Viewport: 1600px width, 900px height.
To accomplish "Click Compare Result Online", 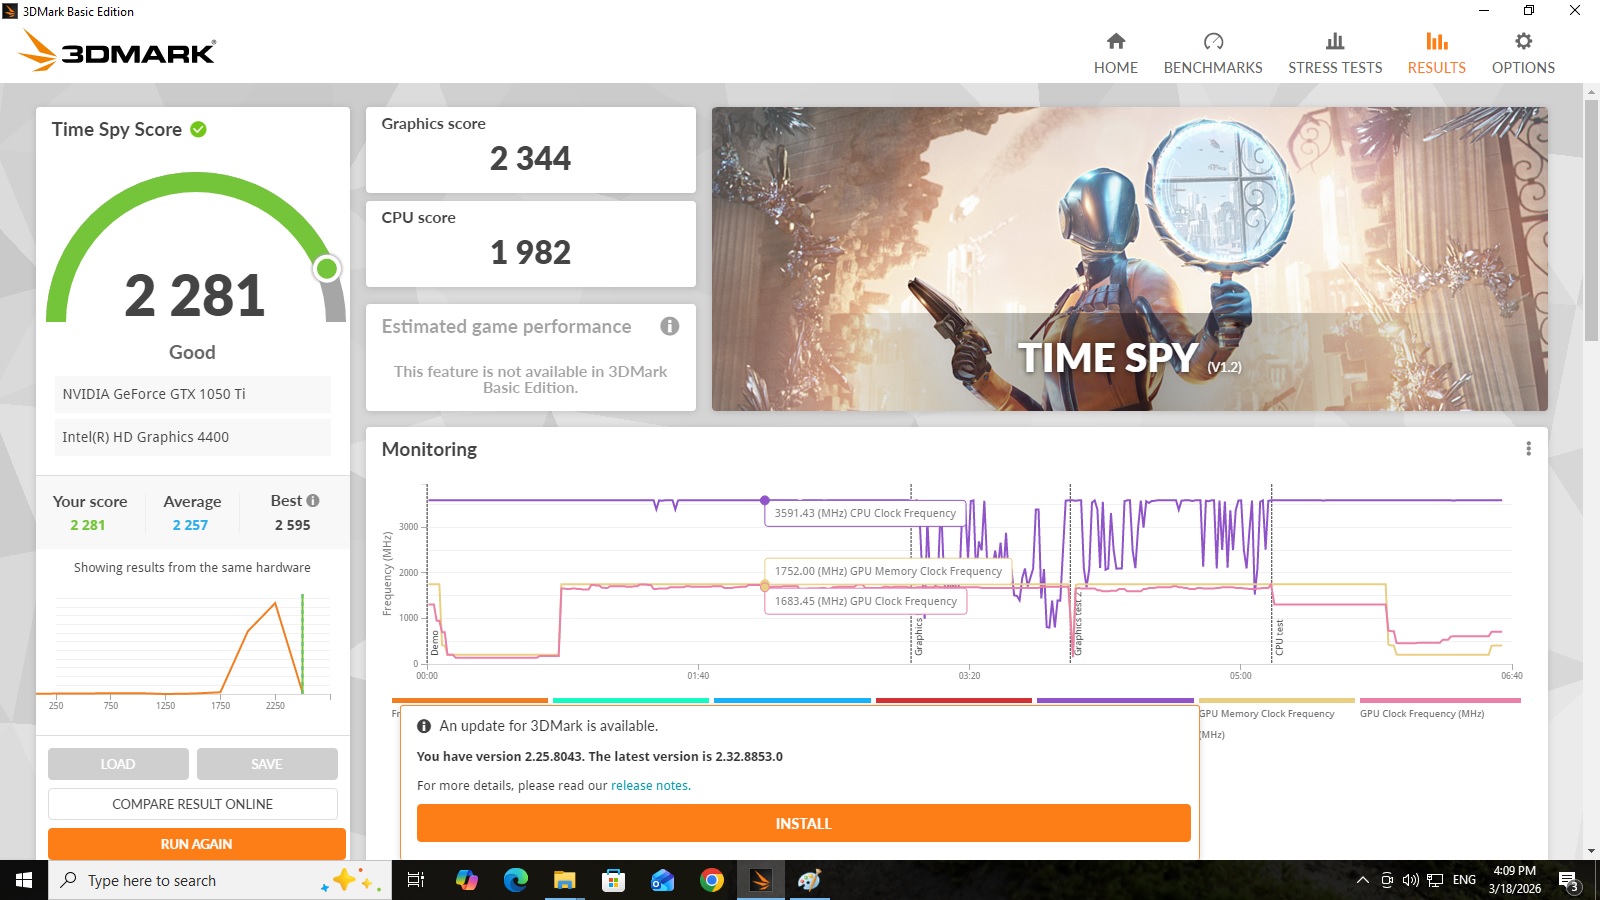I will pyautogui.click(x=193, y=804).
